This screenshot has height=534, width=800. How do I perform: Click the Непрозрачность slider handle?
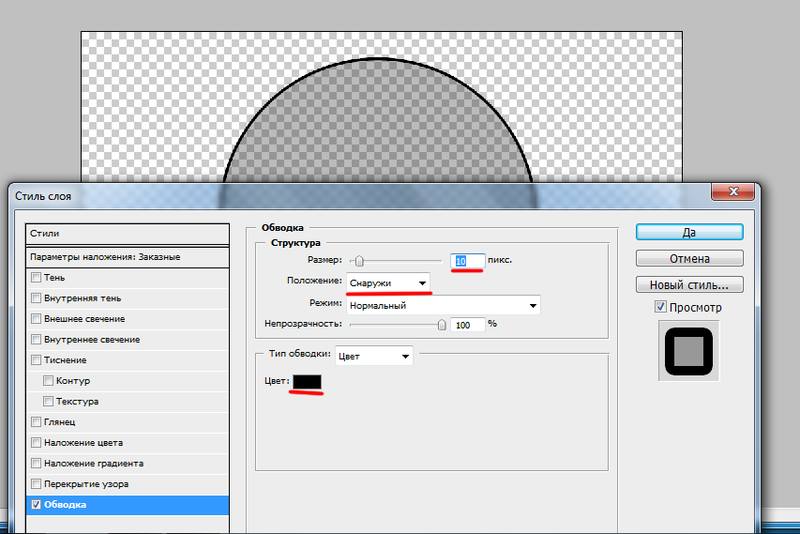click(x=442, y=325)
